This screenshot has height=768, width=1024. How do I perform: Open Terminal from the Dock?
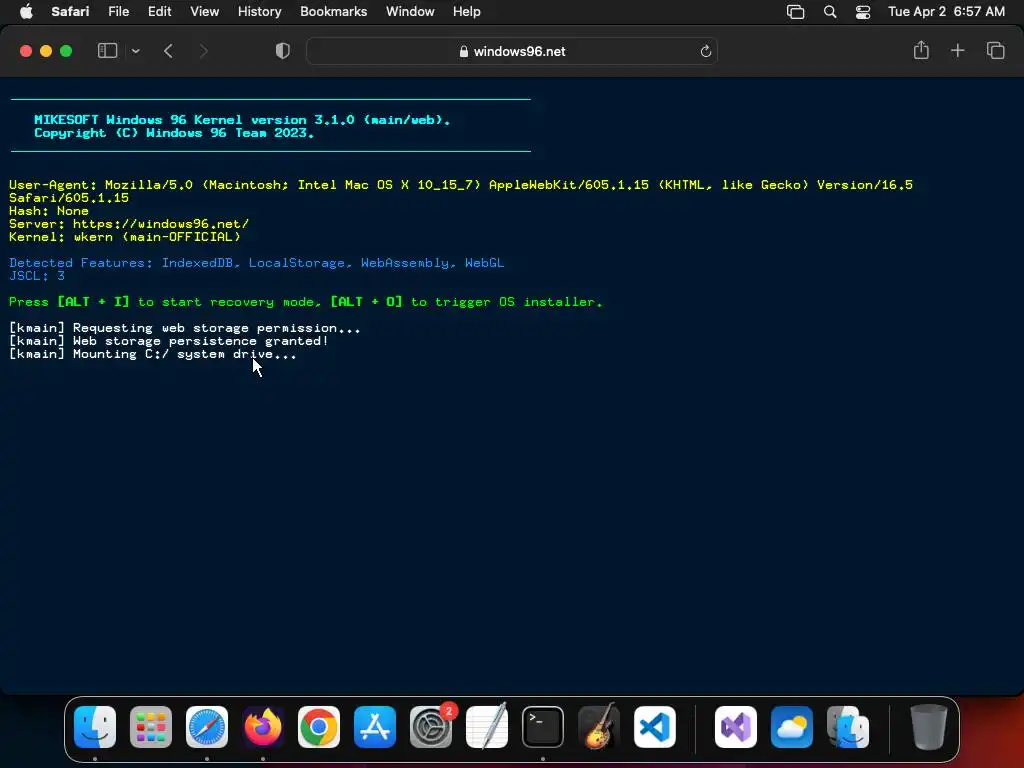click(543, 727)
